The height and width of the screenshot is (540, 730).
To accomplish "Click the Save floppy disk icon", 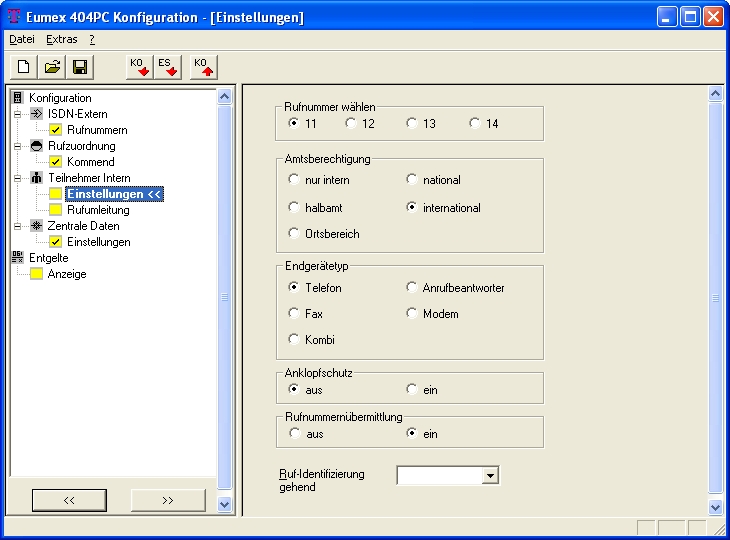I will [x=80, y=67].
